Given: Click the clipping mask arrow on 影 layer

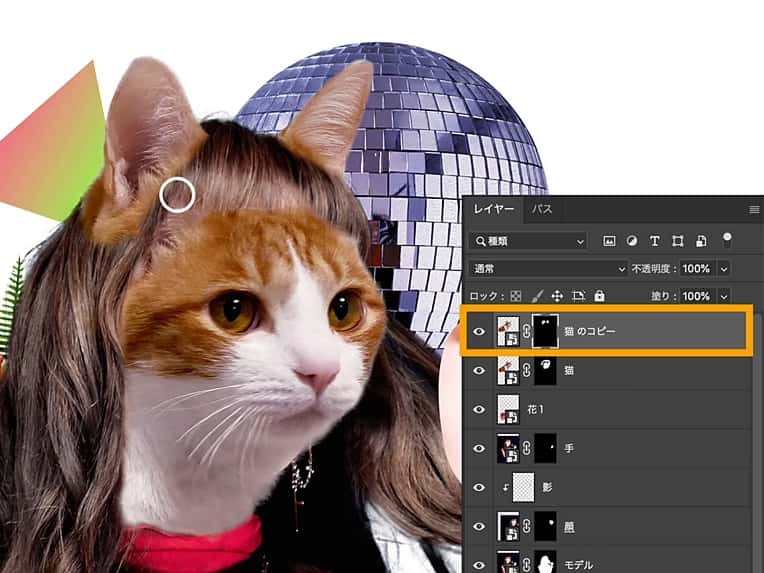Looking at the screenshot, I should 506,487.
